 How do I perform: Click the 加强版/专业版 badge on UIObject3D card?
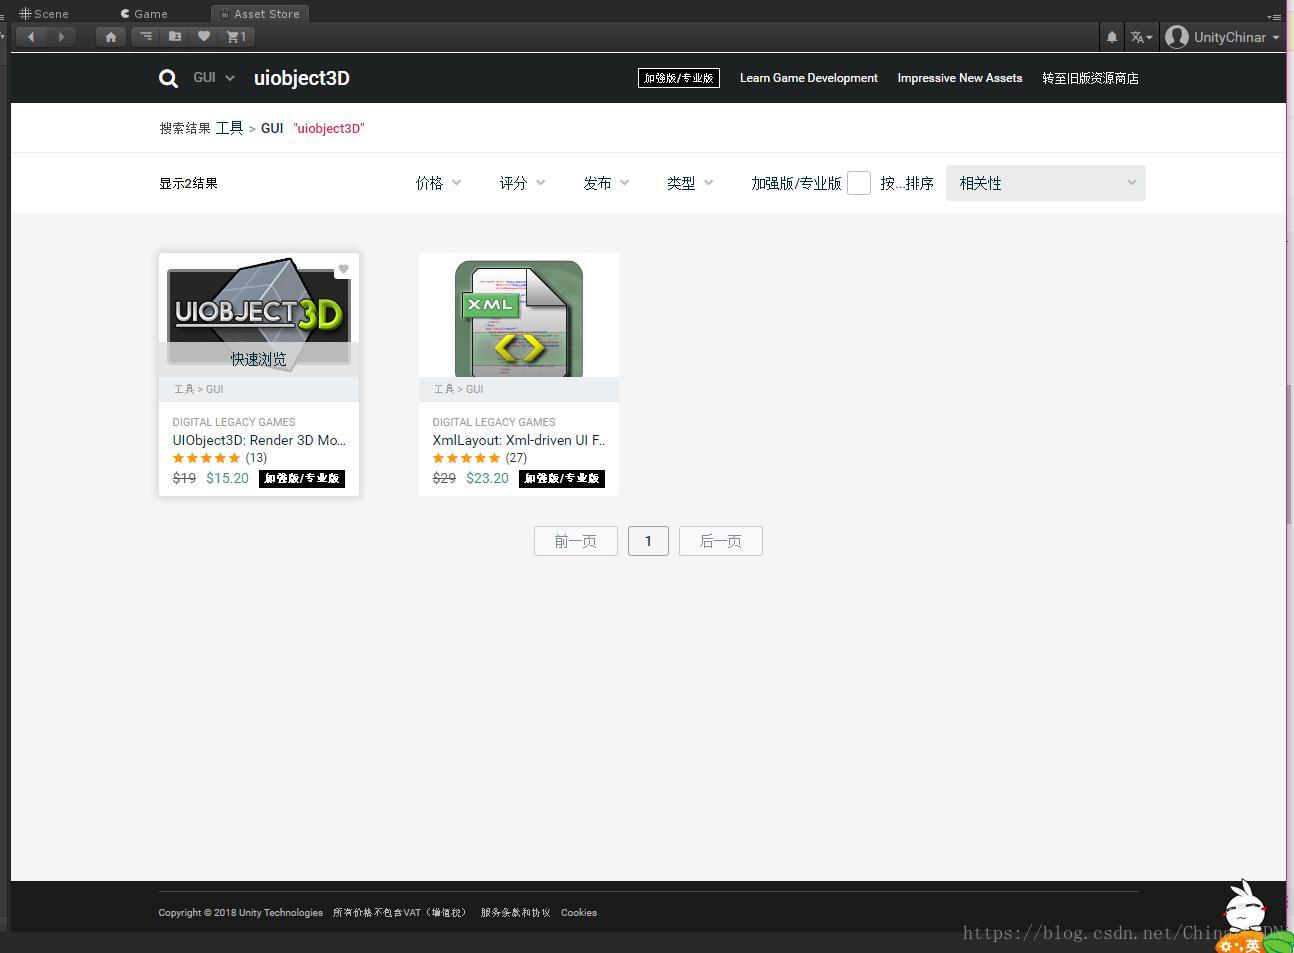pos(302,478)
